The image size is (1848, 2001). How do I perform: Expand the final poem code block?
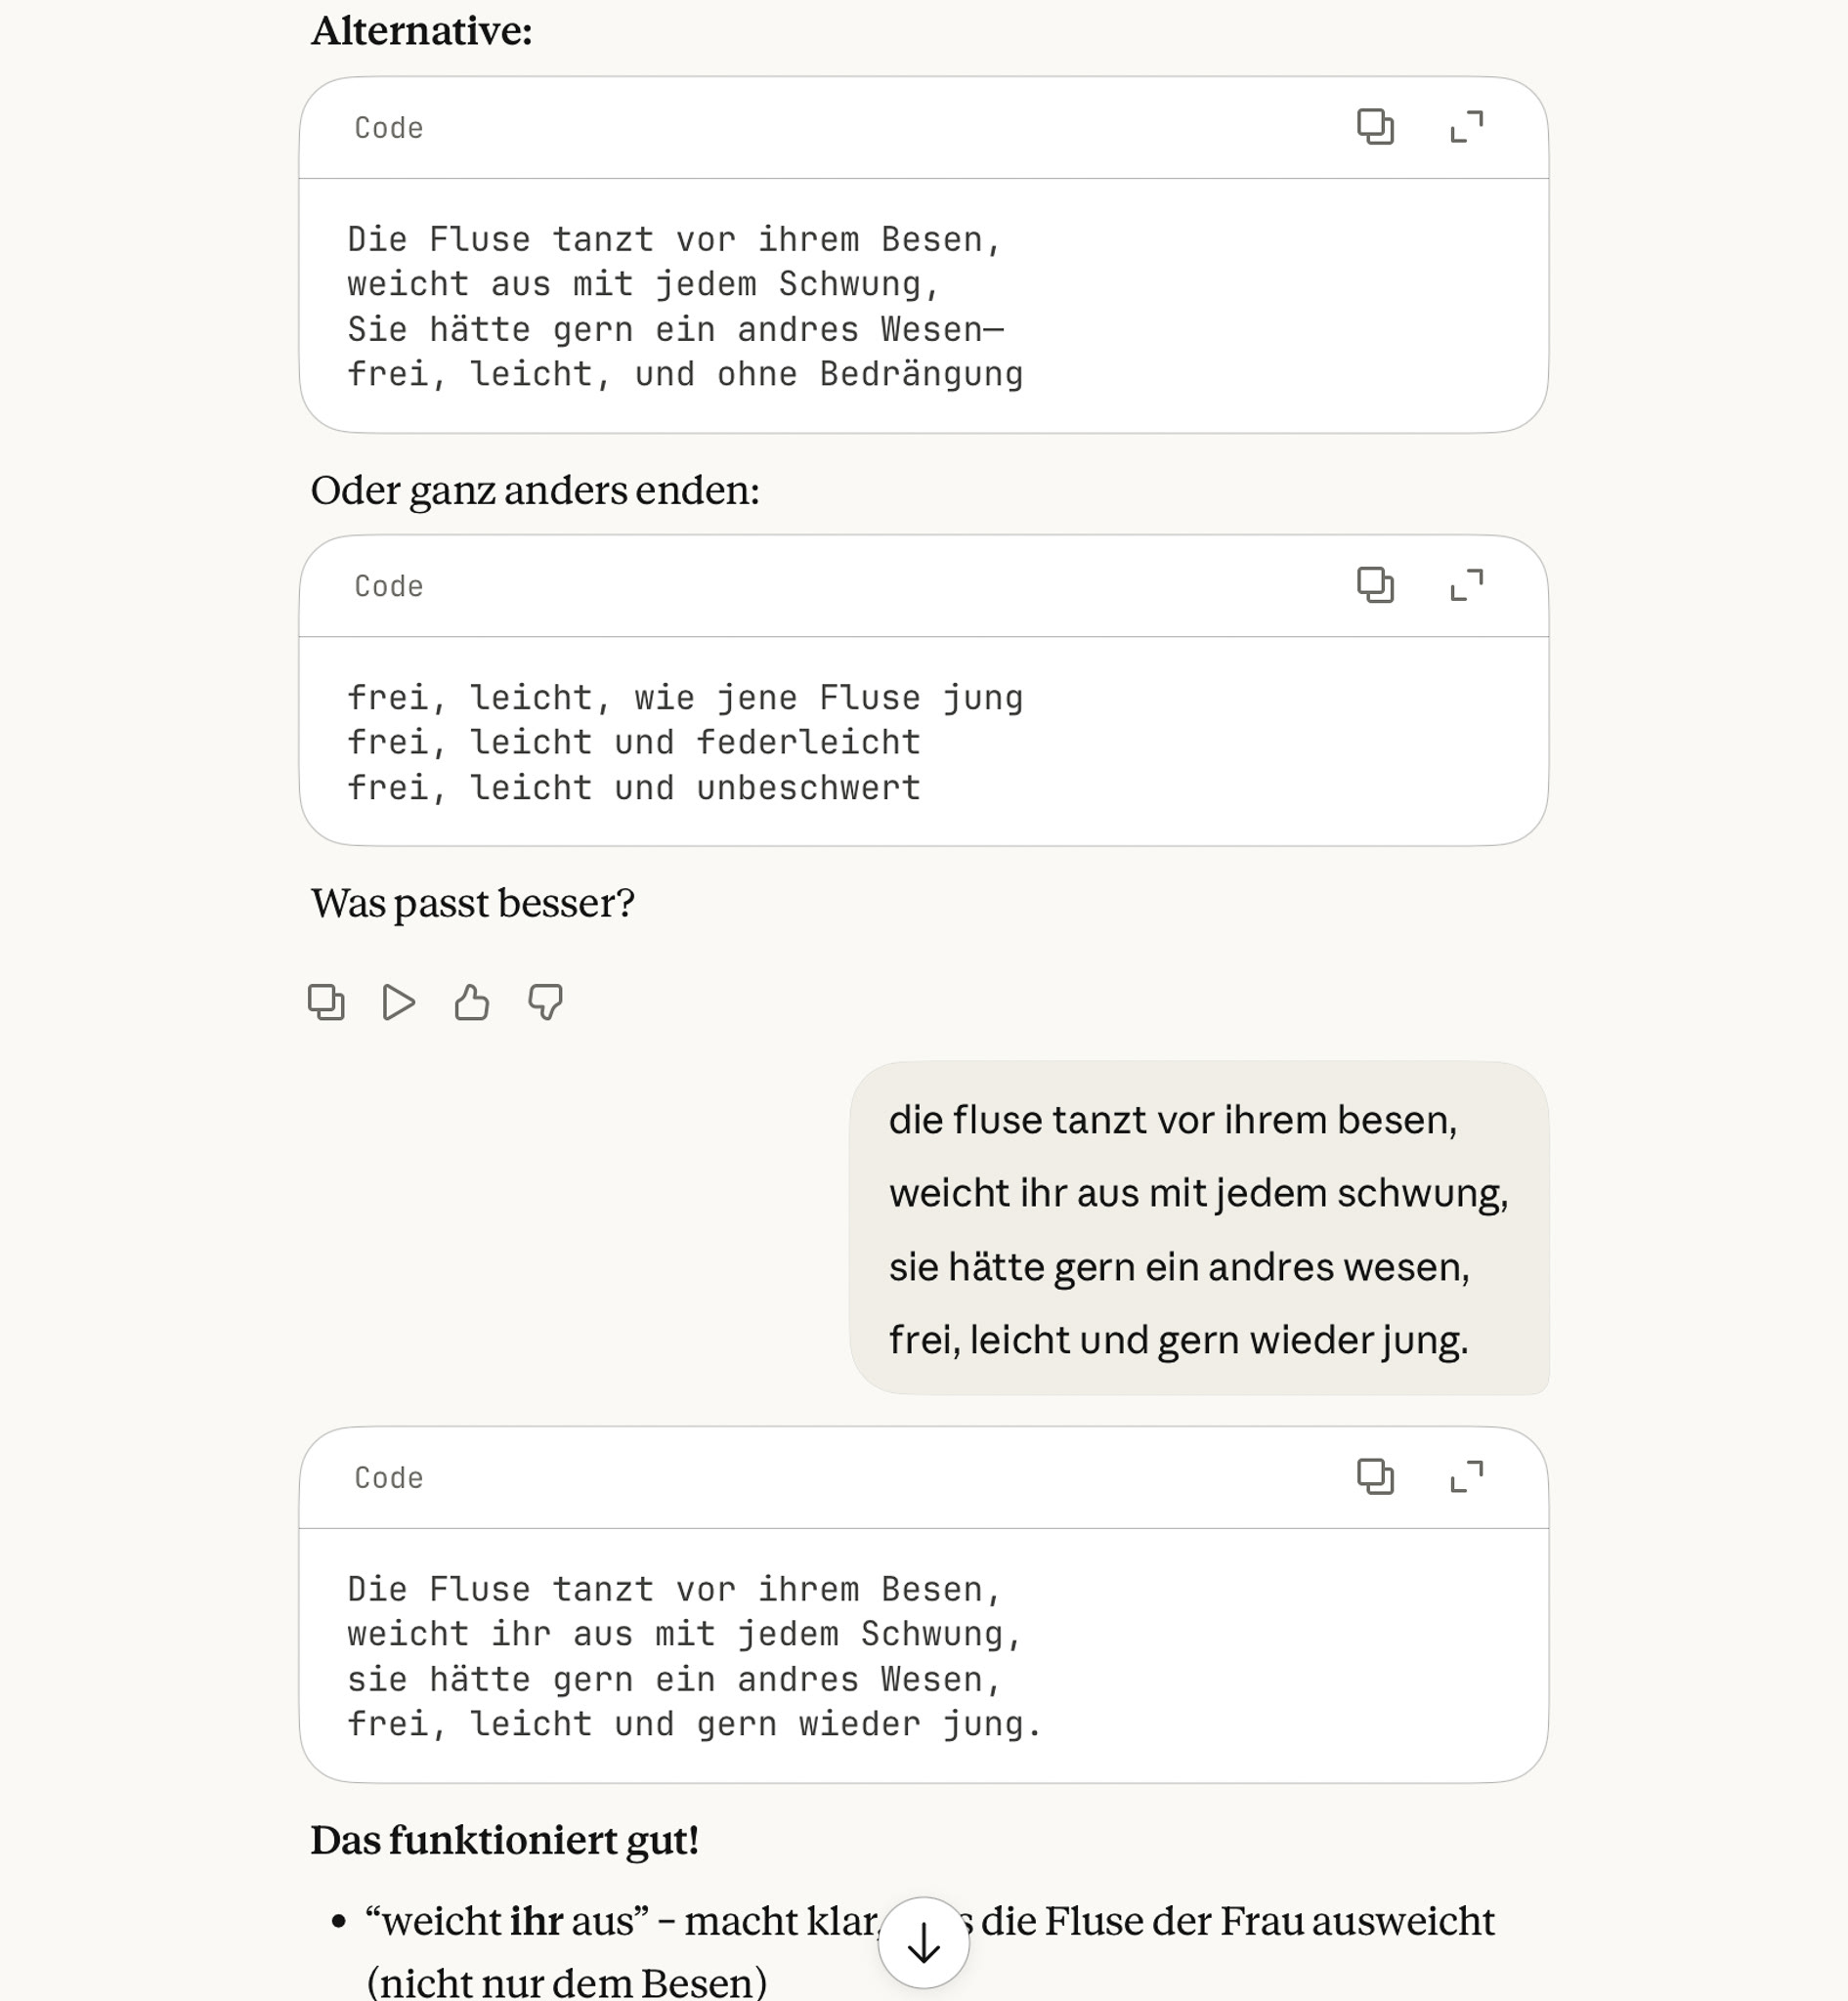1466,1476
